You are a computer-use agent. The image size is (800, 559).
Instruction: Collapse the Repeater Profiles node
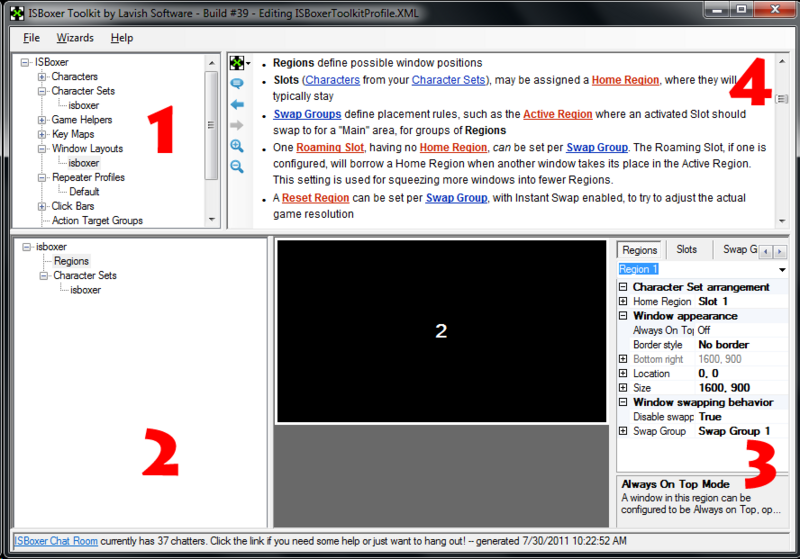pos(42,177)
